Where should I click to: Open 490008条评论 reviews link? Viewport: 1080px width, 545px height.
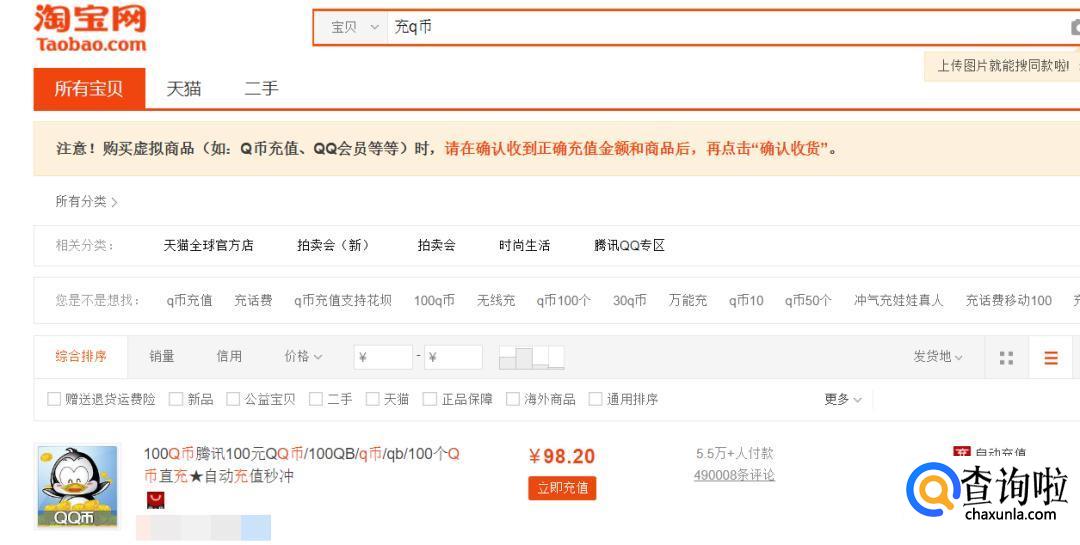734,475
